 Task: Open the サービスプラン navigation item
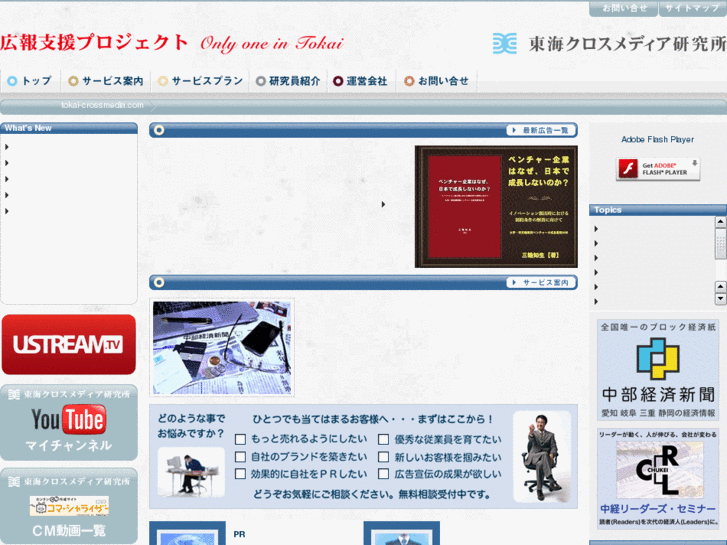pyautogui.click(x=201, y=81)
